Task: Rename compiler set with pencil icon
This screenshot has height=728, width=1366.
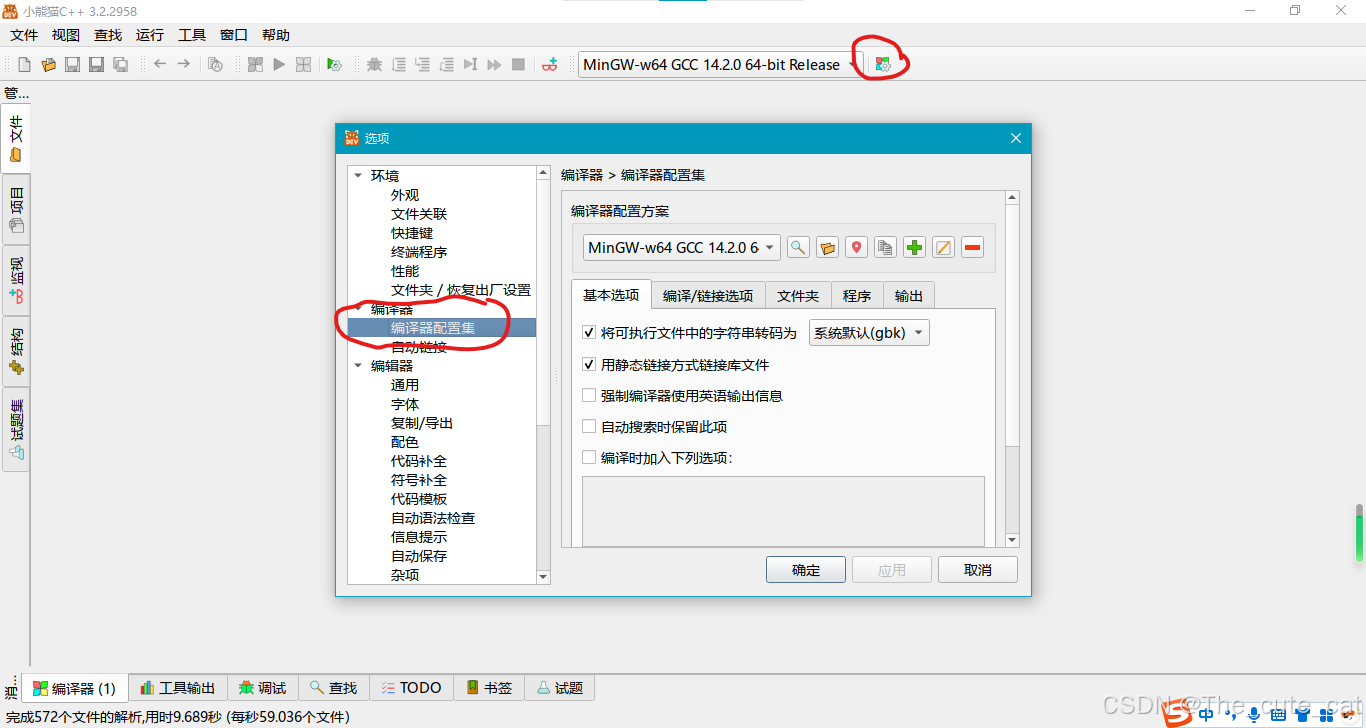Action: [943, 247]
